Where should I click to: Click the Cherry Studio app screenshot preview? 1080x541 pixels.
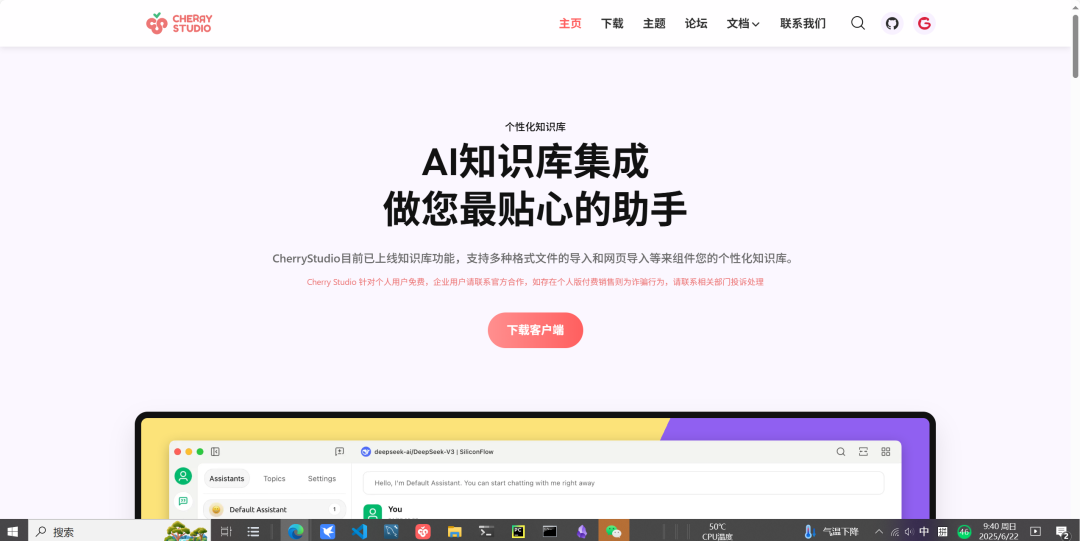tap(535, 466)
